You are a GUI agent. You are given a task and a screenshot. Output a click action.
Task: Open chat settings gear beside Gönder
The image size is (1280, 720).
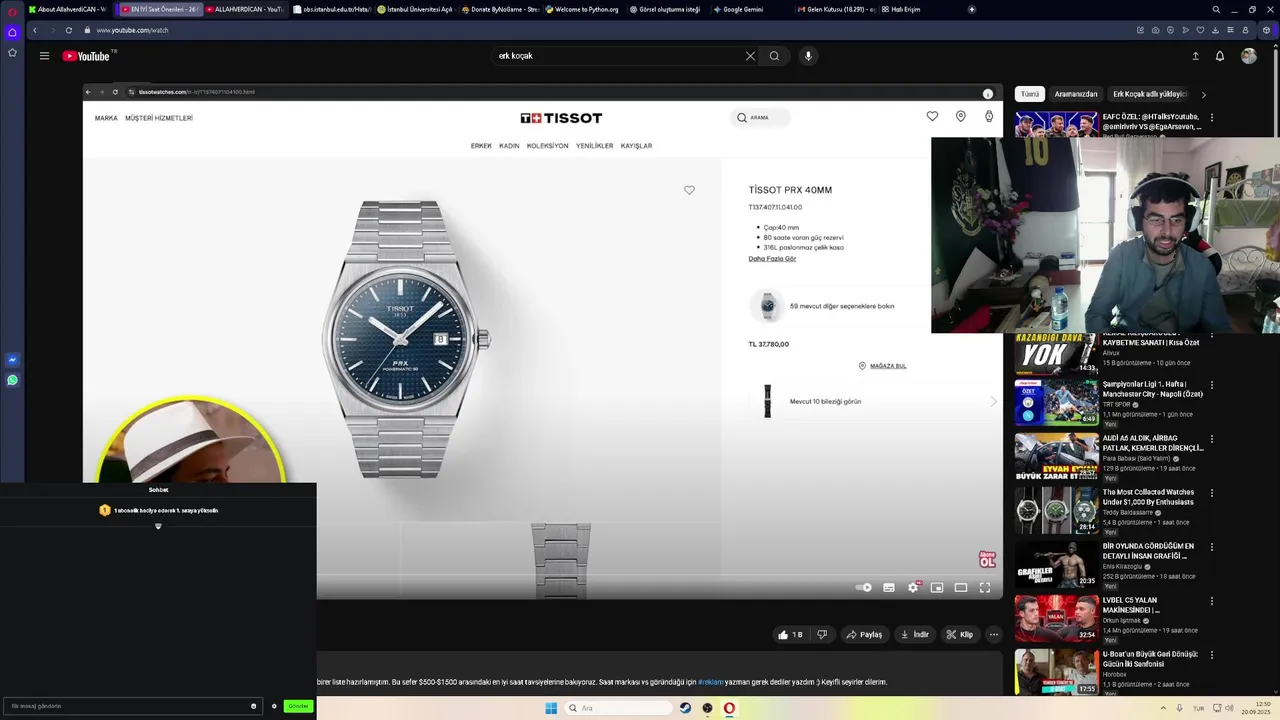pos(274,706)
